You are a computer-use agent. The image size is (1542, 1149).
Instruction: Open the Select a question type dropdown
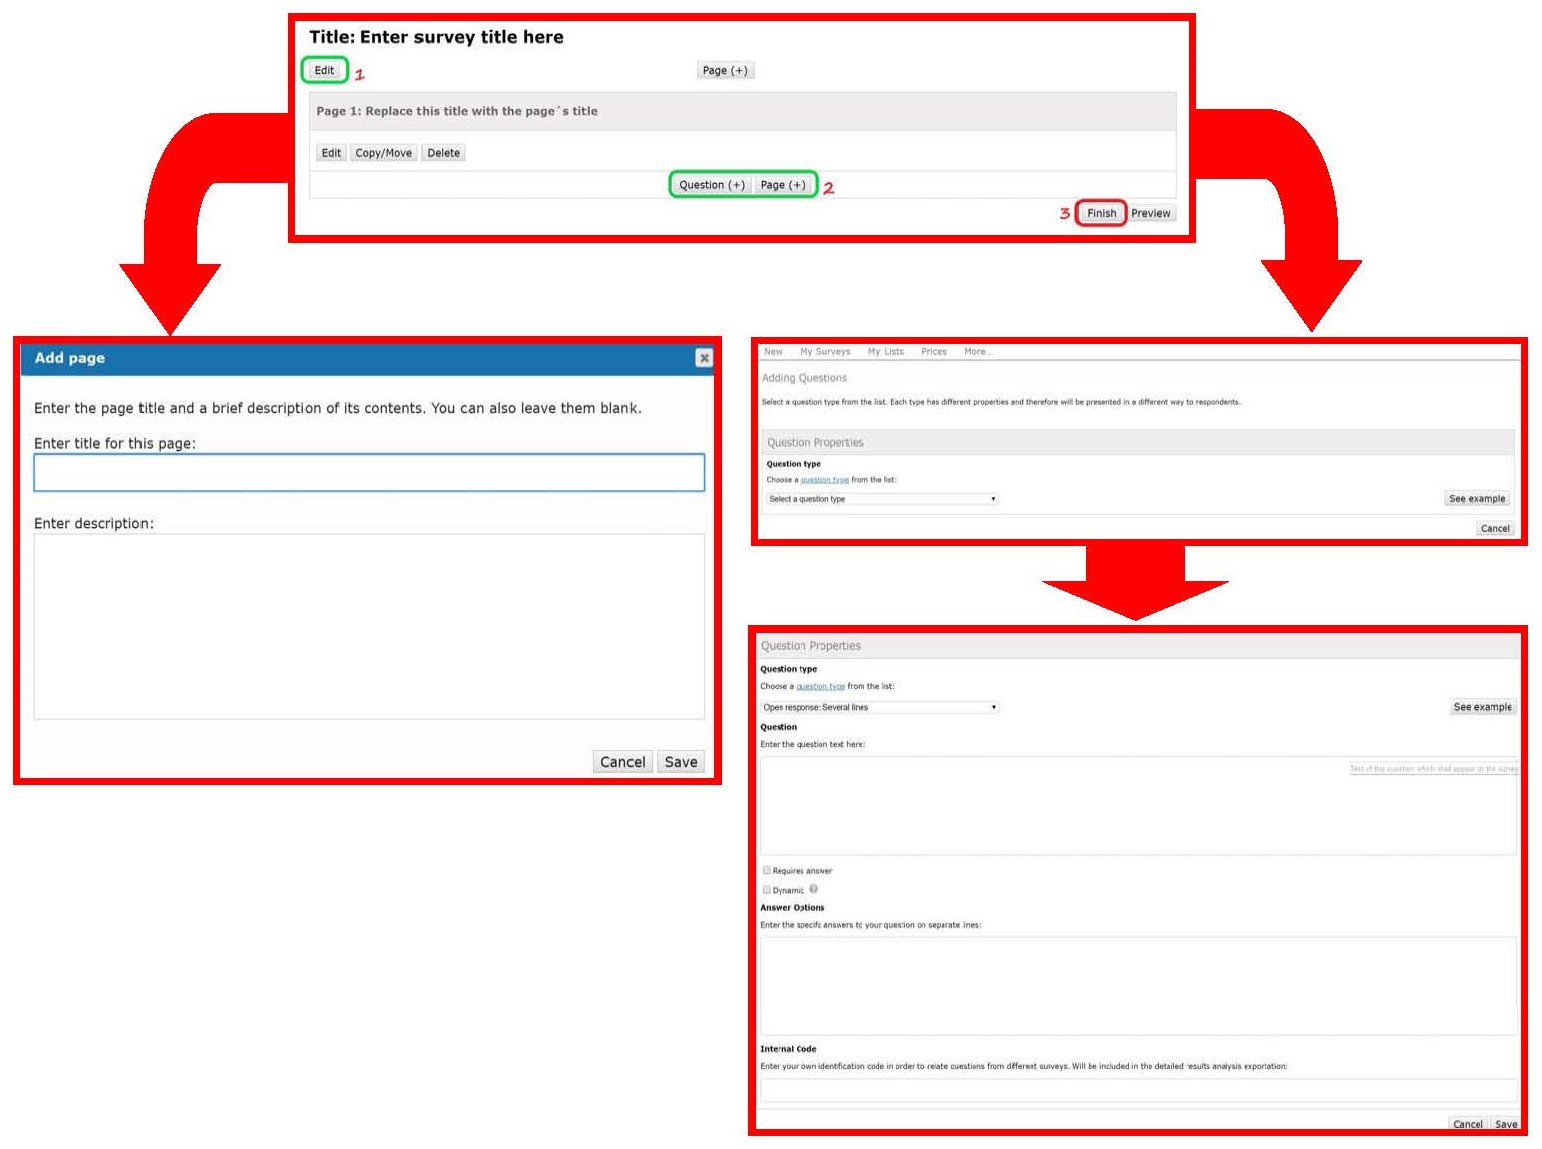click(x=882, y=499)
